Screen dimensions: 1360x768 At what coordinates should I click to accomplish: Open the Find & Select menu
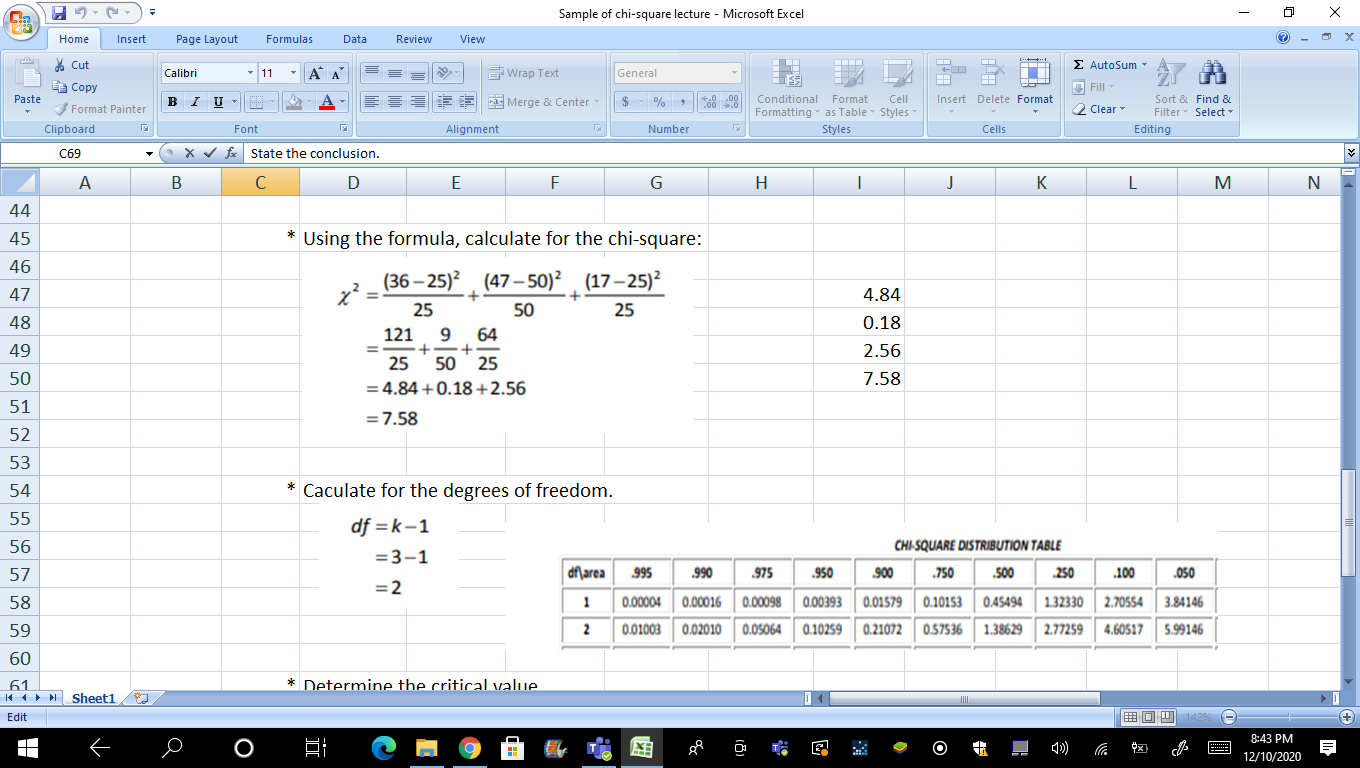(x=1214, y=88)
